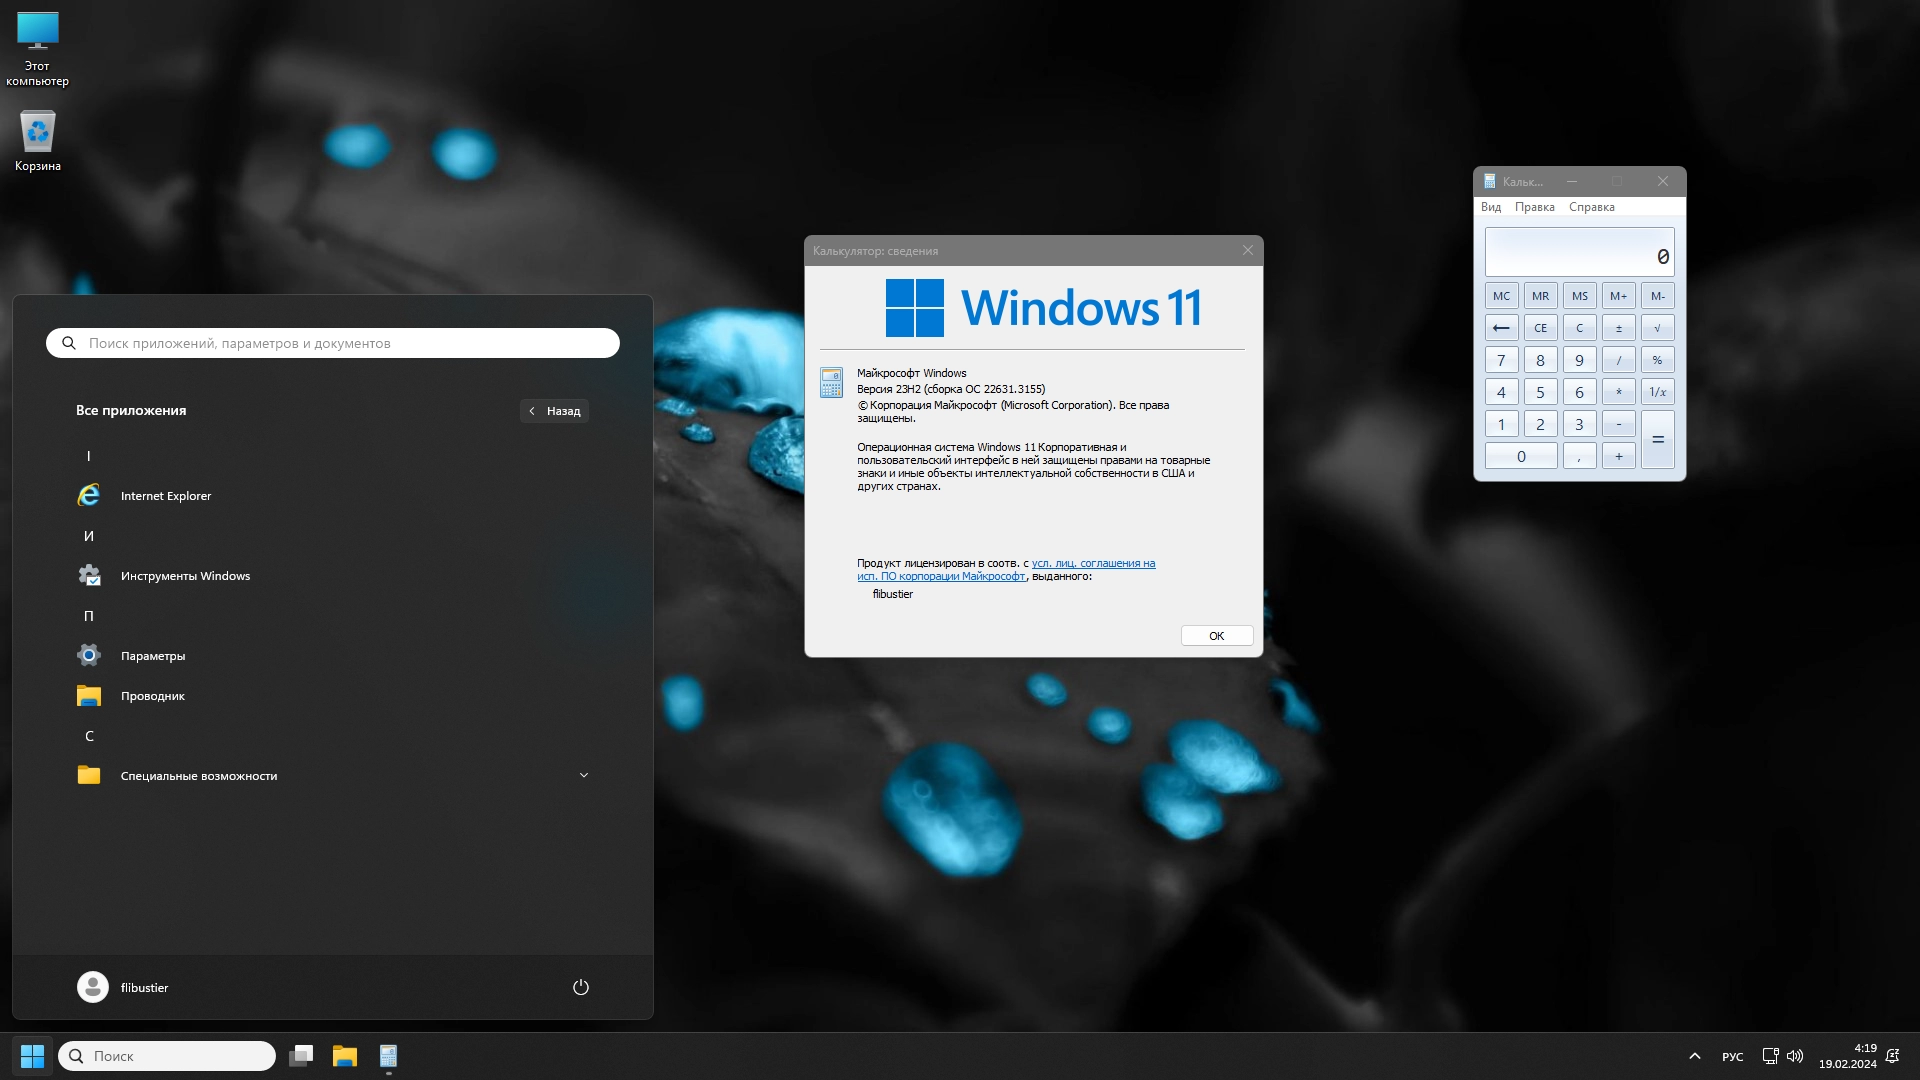The height and width of the screenshot is (1080, 1920).
Task: Show hidden tray icons arrow
Action: click(x=1694, y=1056)
